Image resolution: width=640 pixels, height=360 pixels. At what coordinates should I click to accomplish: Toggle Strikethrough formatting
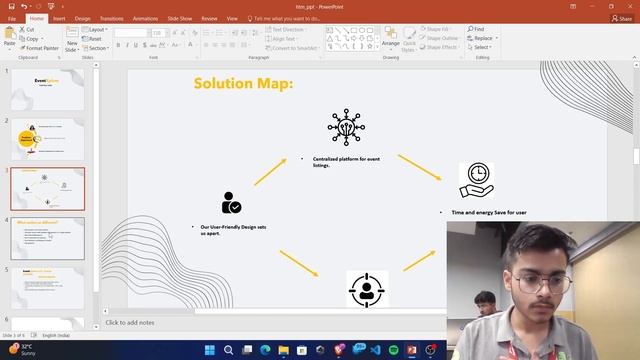(x=153, y=45)
